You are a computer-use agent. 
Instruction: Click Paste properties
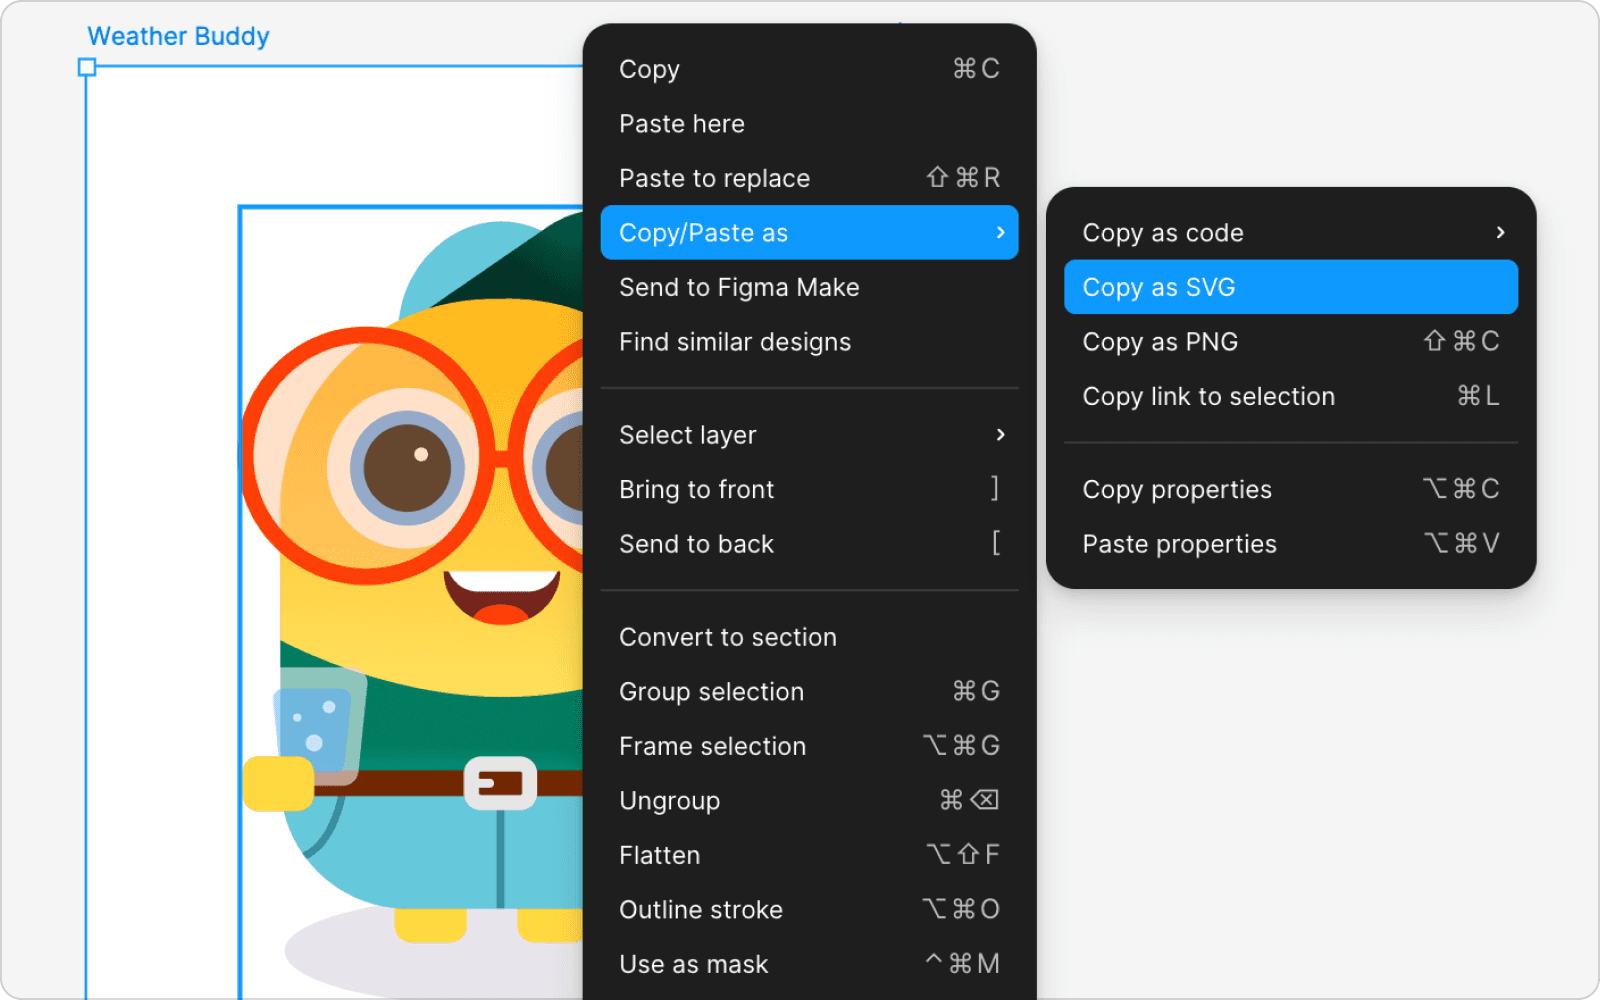coord(1291,544)
